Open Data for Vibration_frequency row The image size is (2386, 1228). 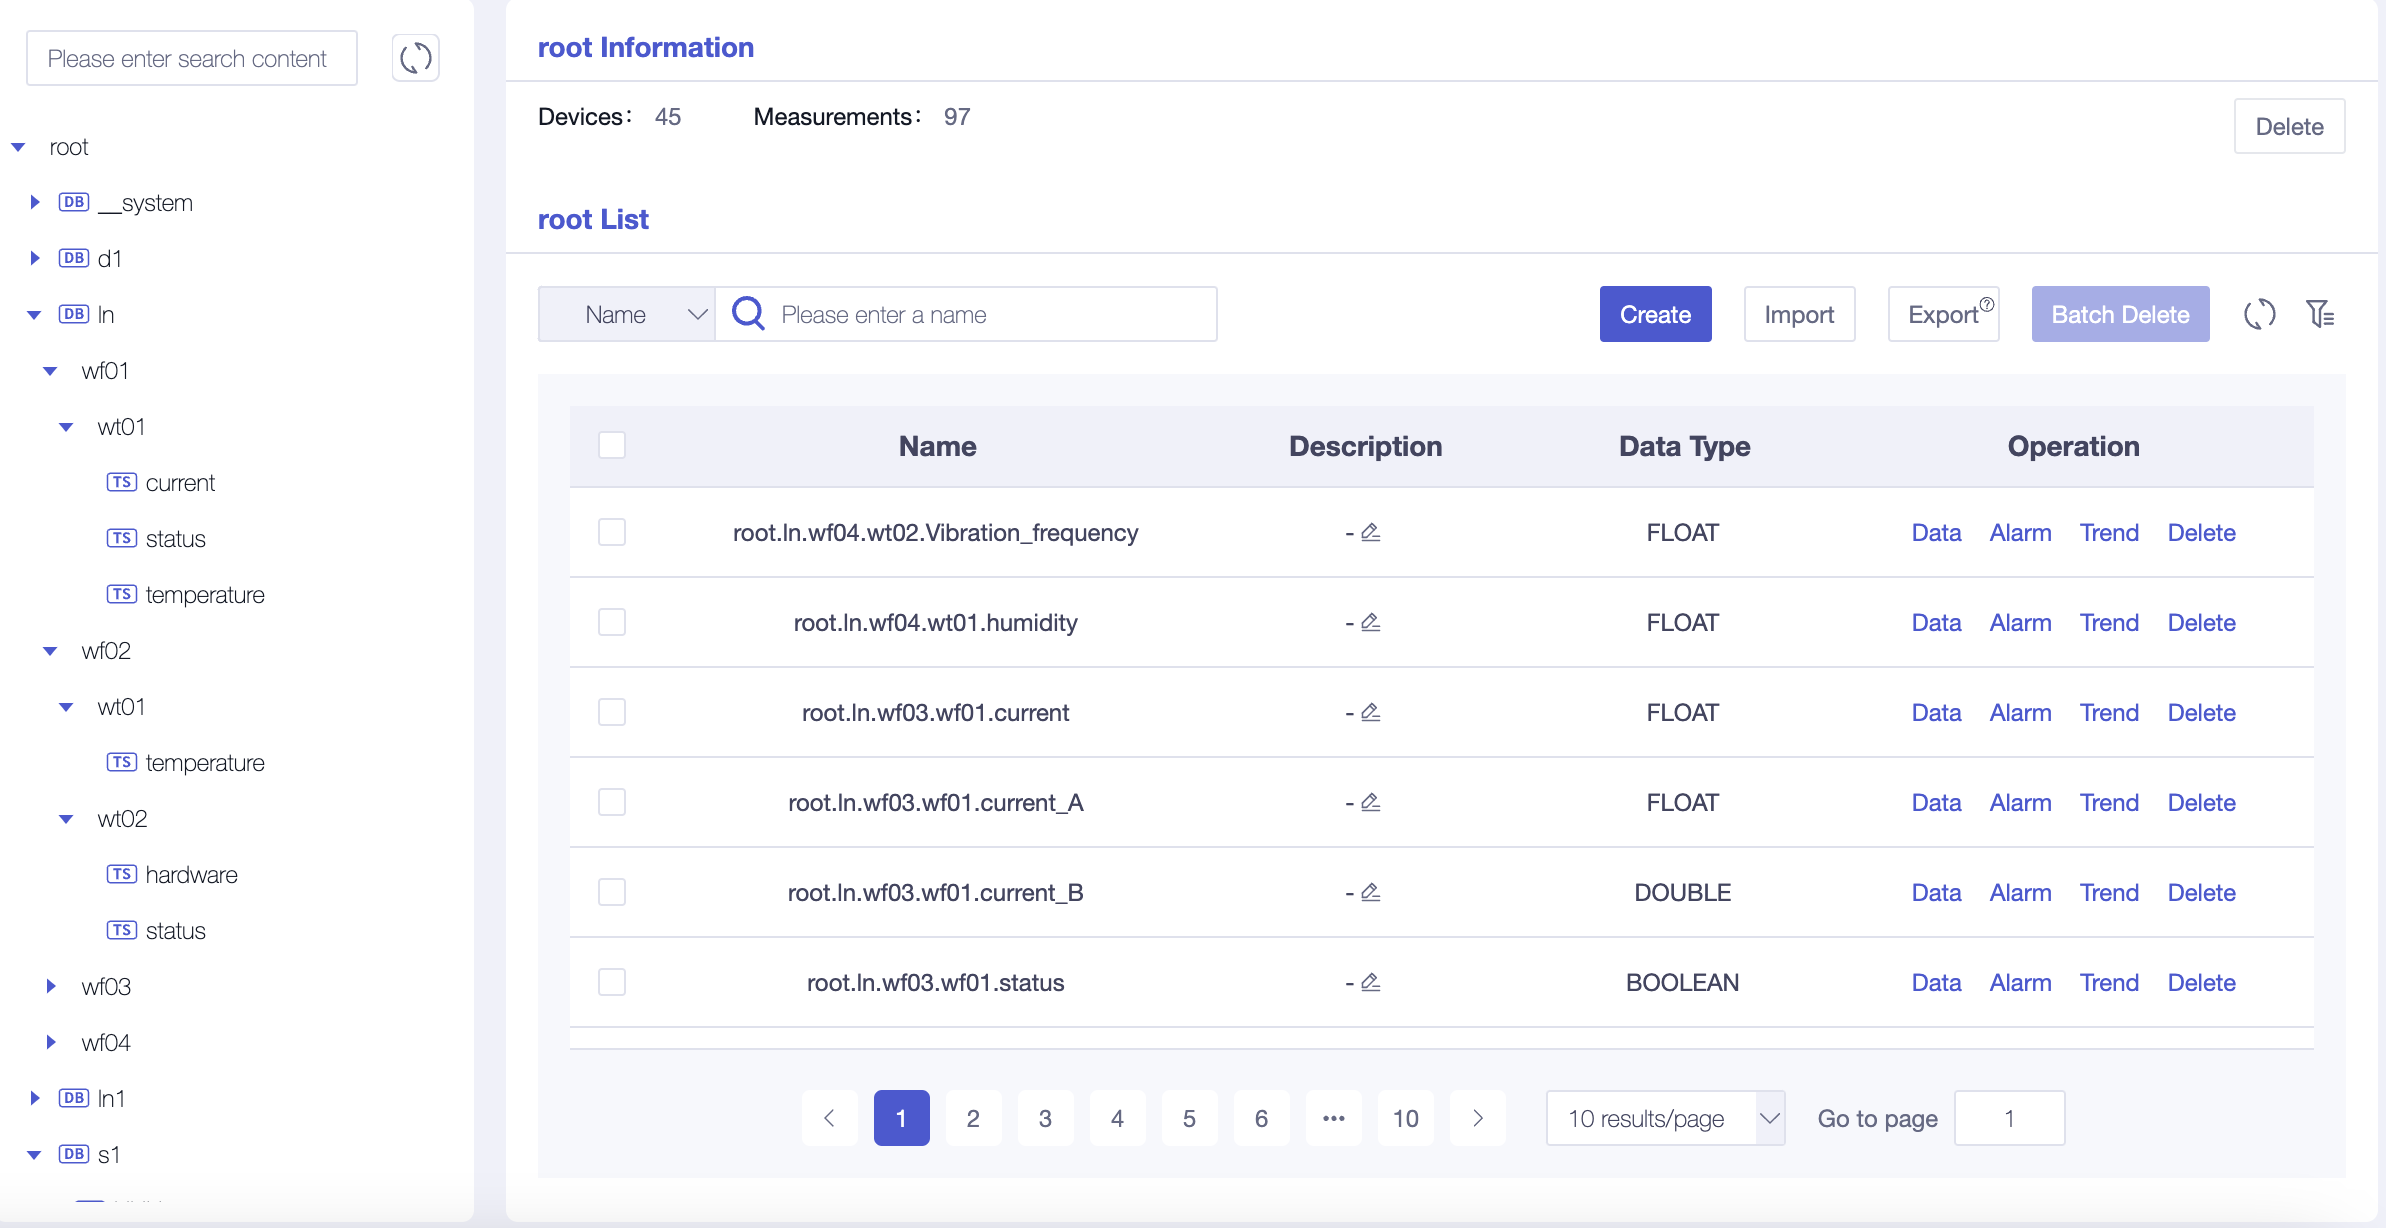(x=1936, y=532)
